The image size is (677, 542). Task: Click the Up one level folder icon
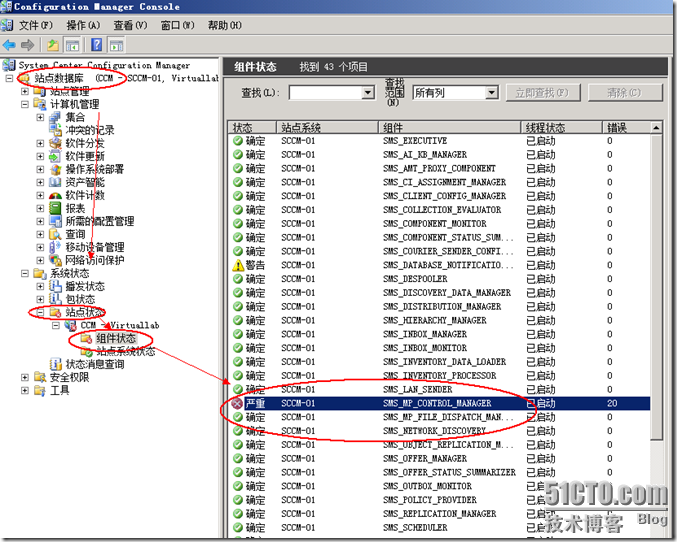coord(53,45)
